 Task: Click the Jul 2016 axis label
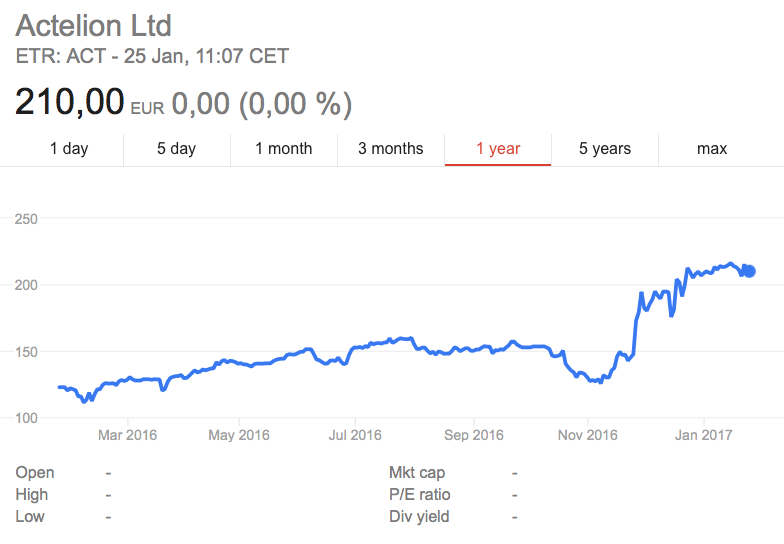point(355,435)
